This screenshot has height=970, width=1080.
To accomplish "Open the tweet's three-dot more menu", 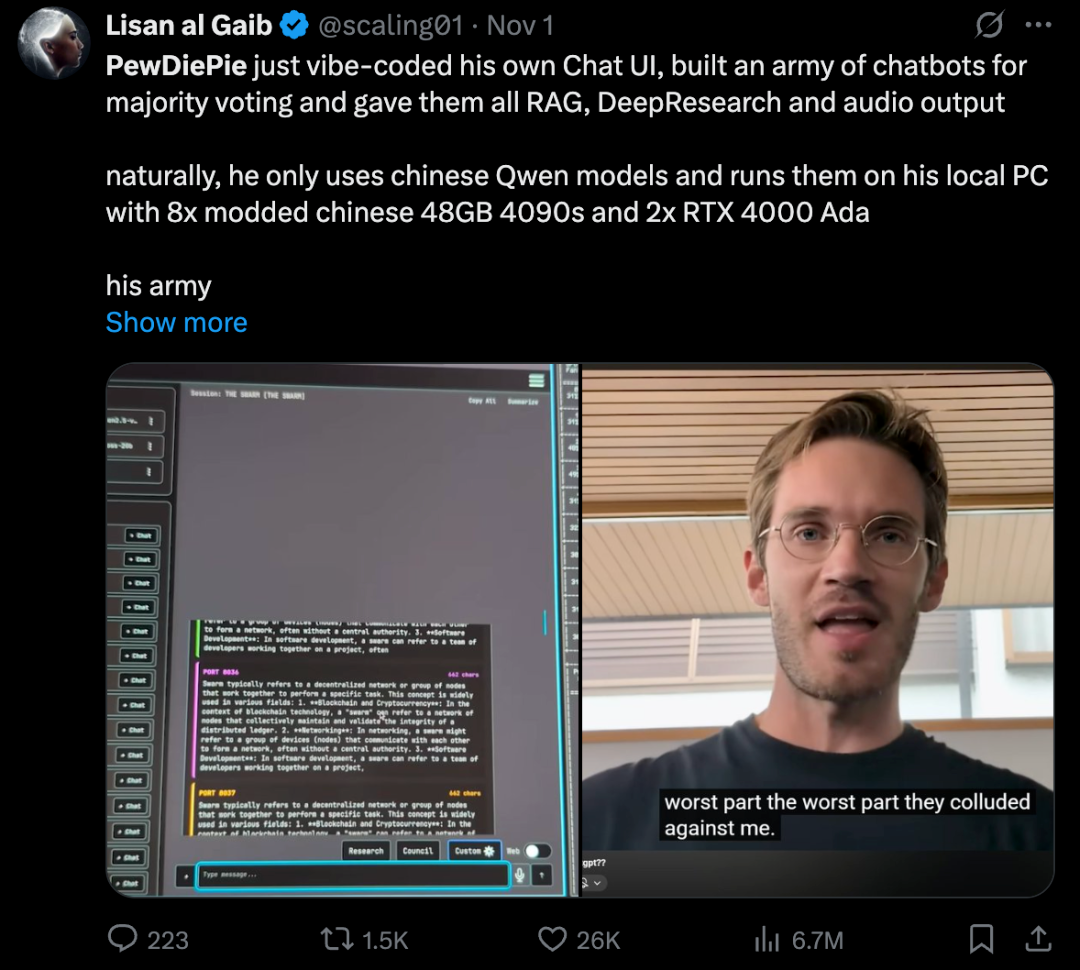I will tap(1038, 25).
